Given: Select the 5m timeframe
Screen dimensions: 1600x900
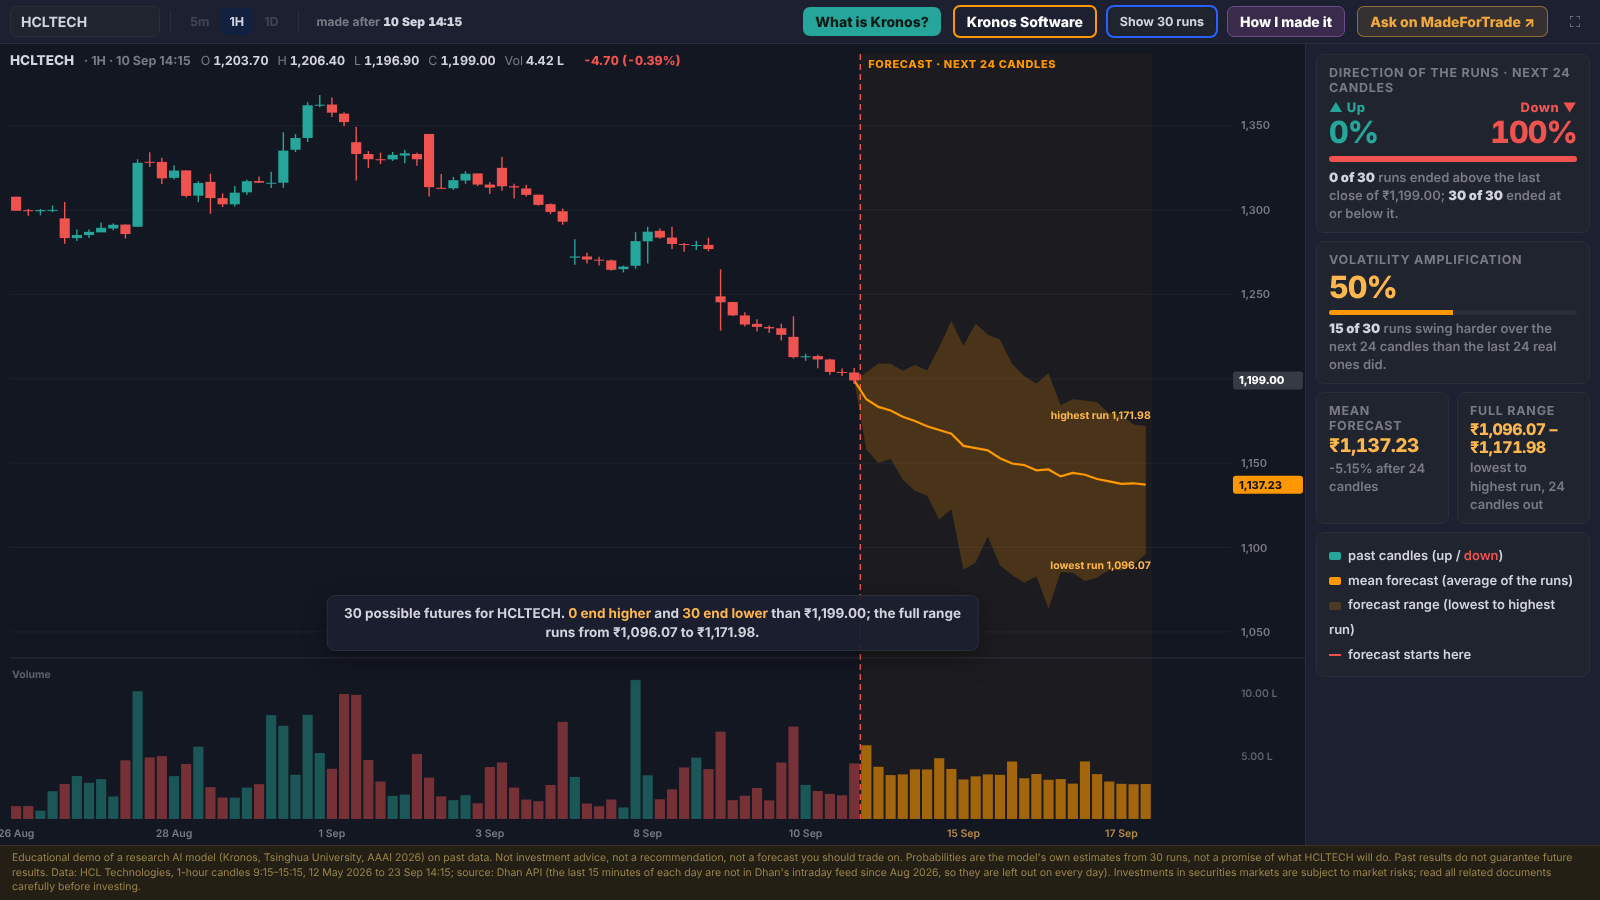Looking at the screenshot, I should click(x=200, y=22).
